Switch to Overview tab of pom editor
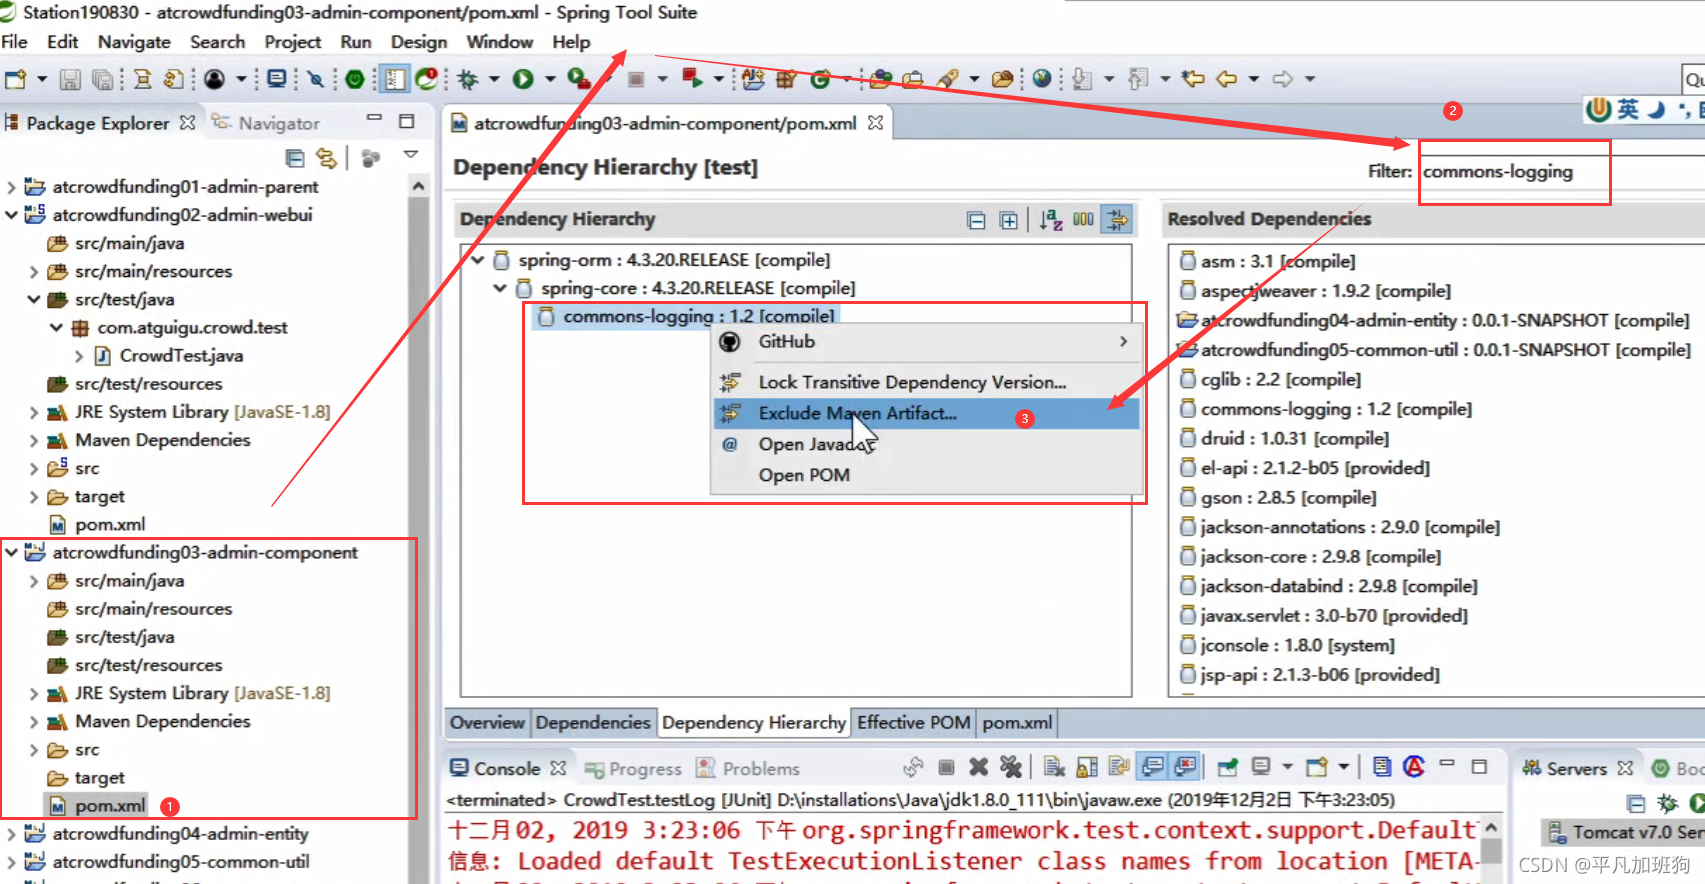The image size is (1705, 884). 486,722
